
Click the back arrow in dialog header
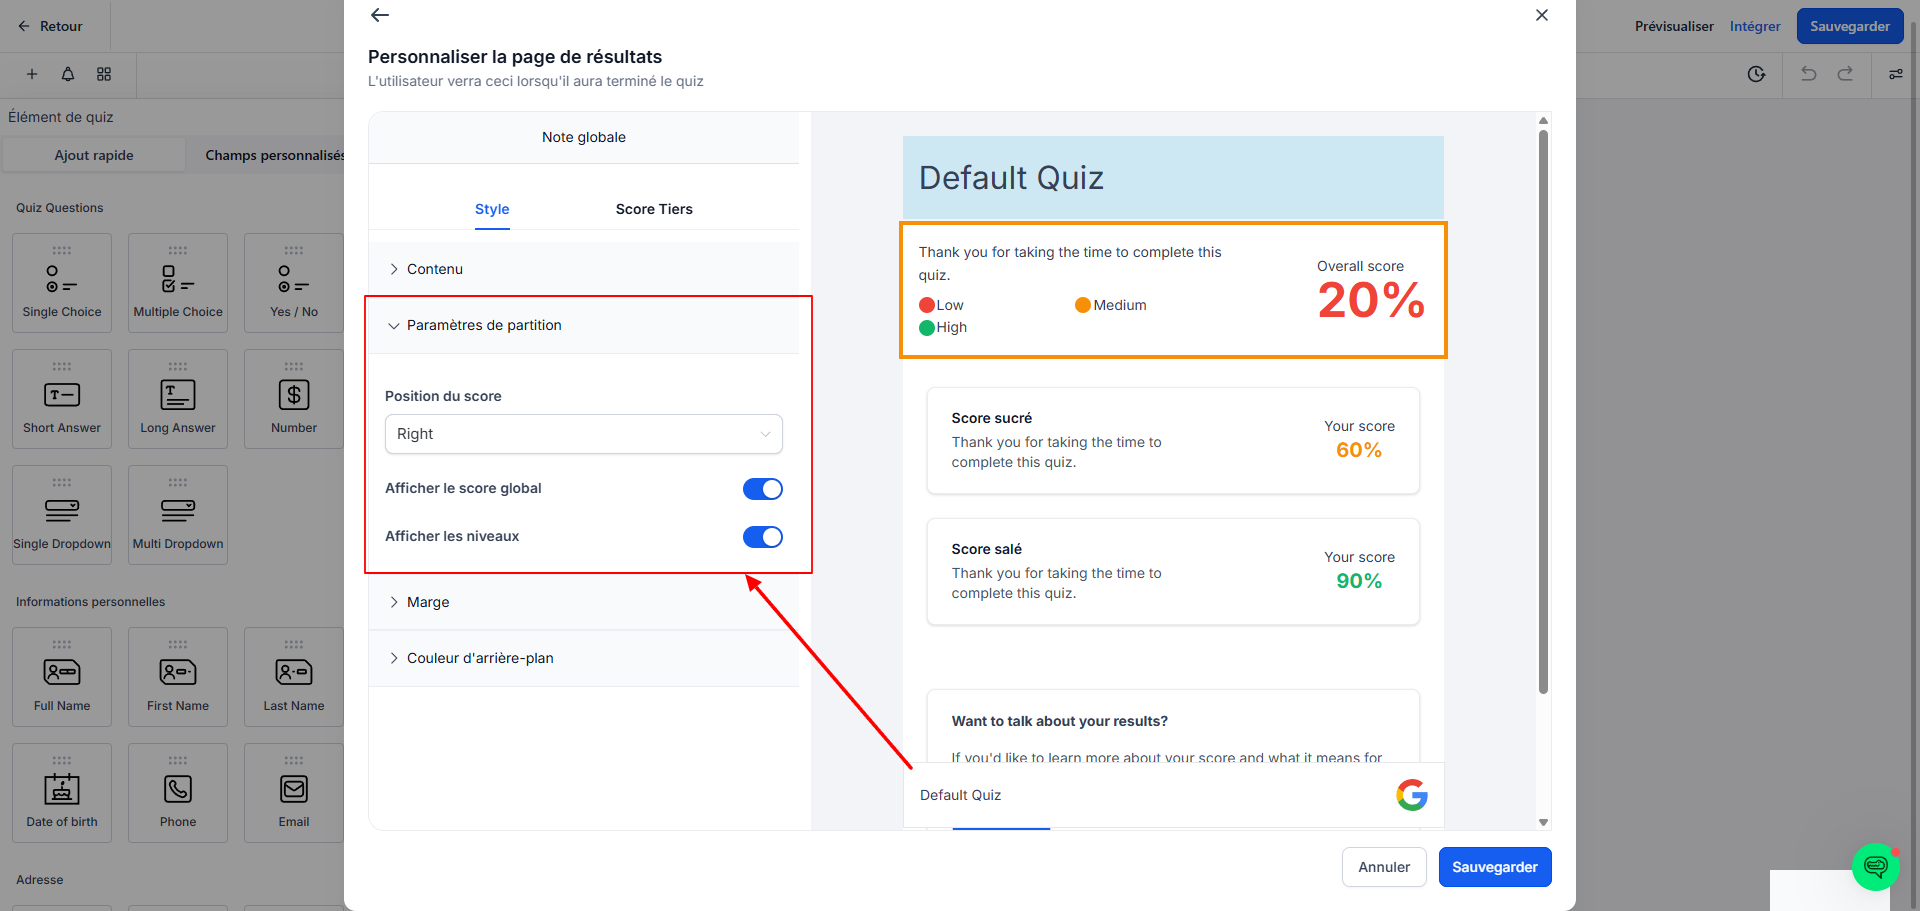point(380,15)
